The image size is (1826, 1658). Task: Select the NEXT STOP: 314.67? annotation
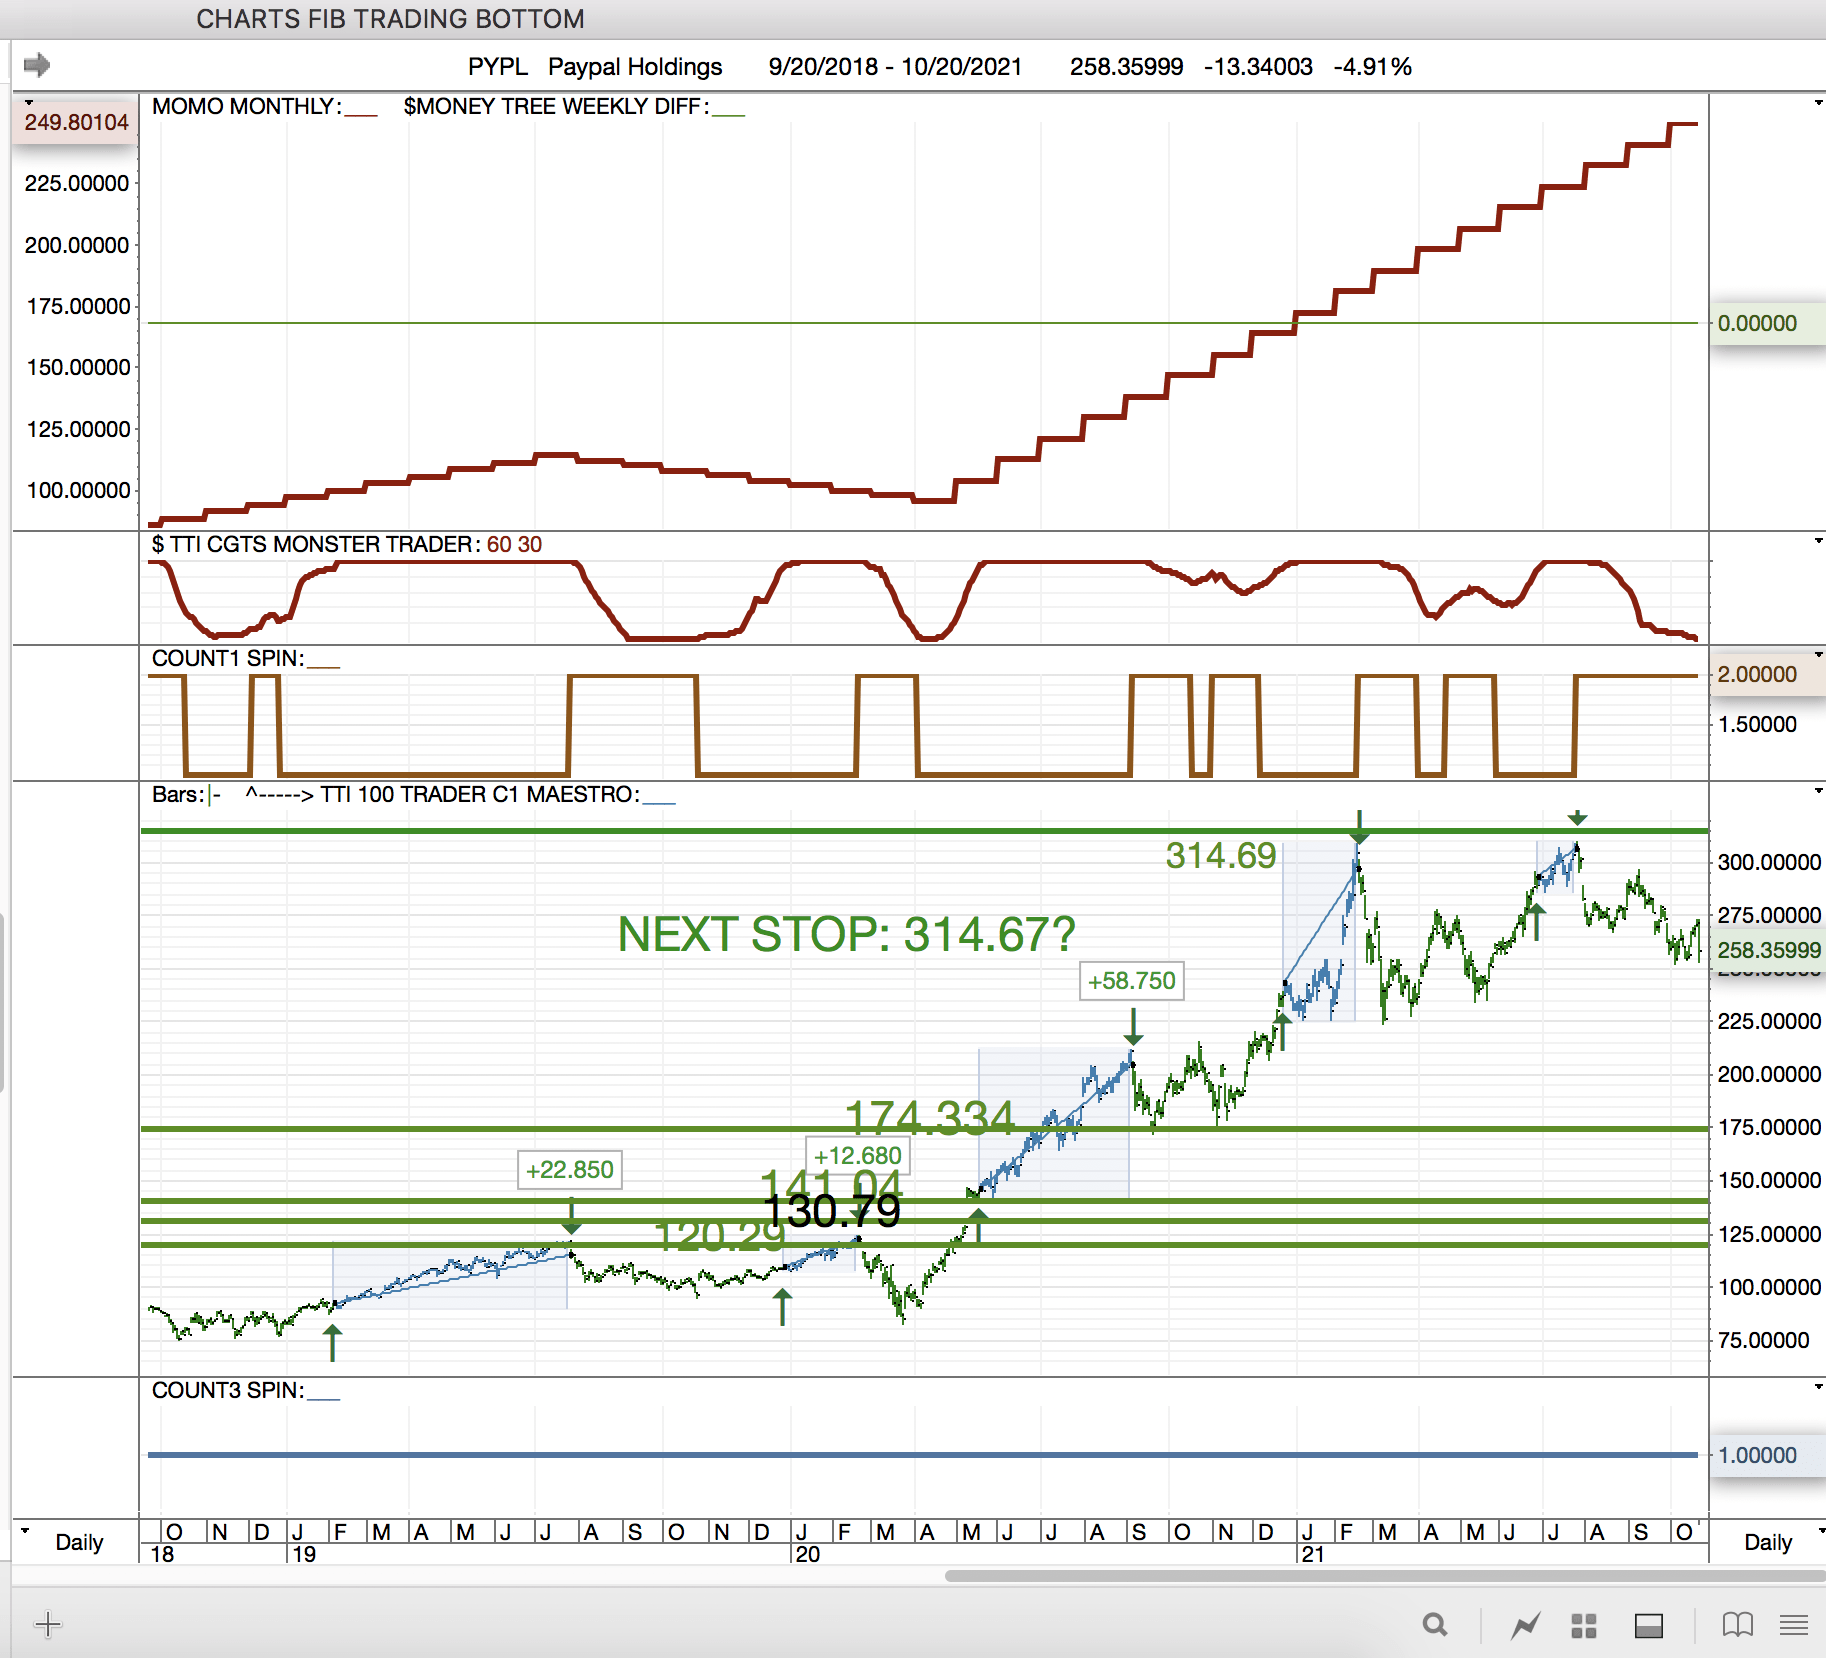[847, 935]
